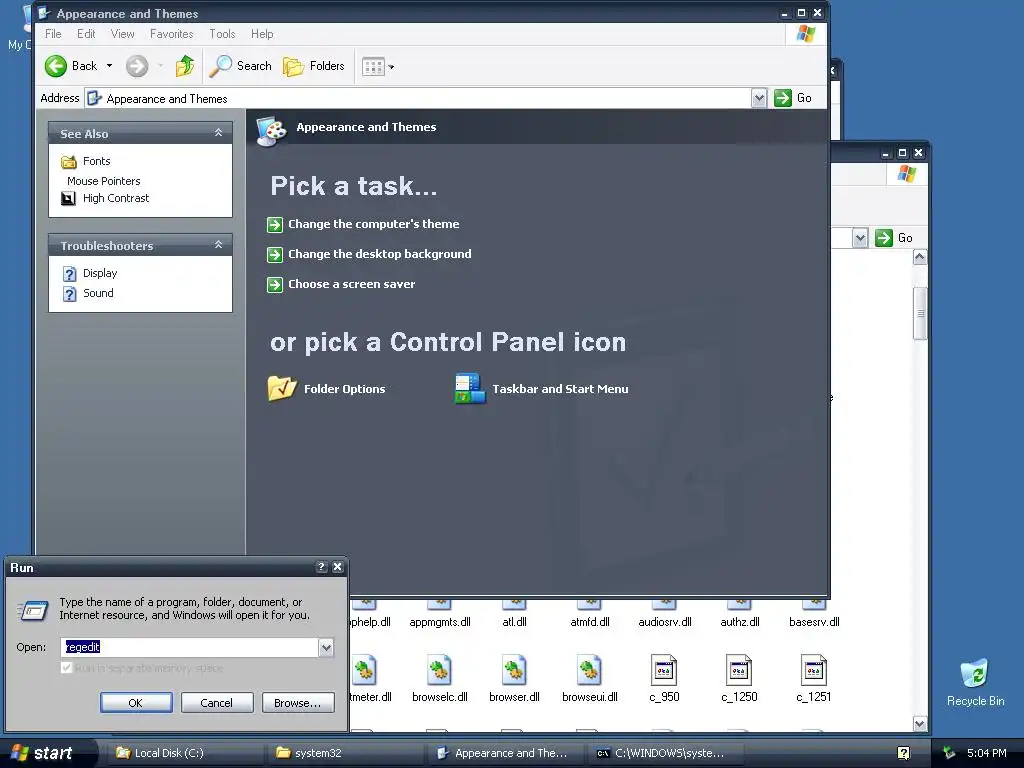
Task: Click Browse in the Run dialog
Action: (x=298, y=703)
